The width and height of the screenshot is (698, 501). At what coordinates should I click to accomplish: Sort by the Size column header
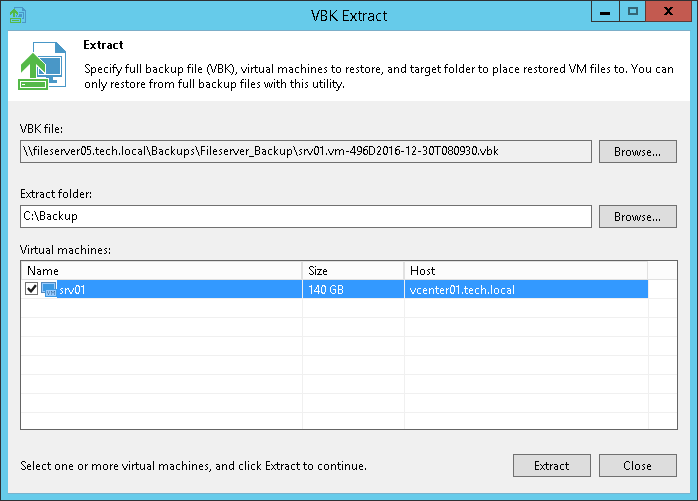(x=352, y=270)
